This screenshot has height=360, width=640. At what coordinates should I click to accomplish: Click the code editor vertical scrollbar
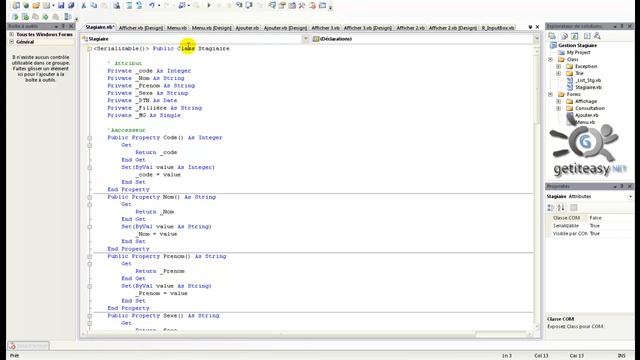(x=537, y=188)
